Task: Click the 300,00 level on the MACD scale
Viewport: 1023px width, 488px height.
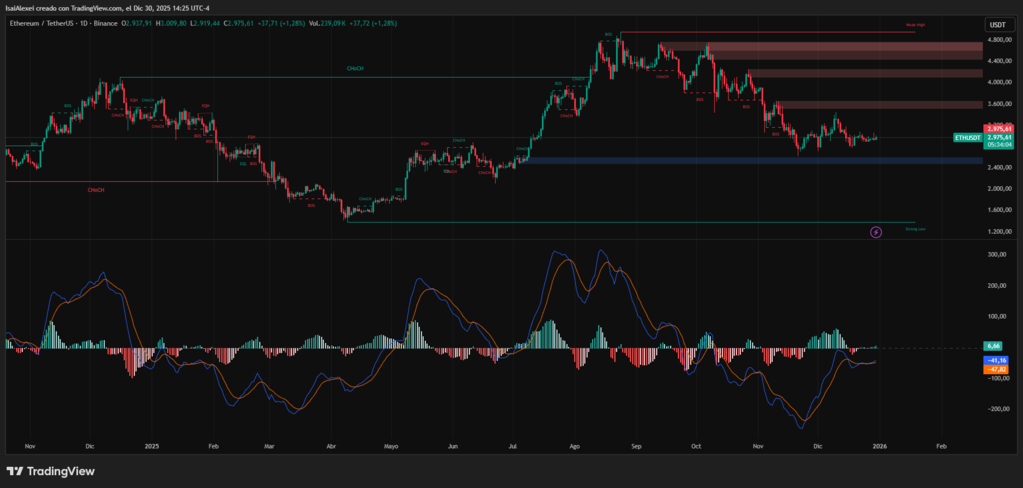Action: (996, 254)
